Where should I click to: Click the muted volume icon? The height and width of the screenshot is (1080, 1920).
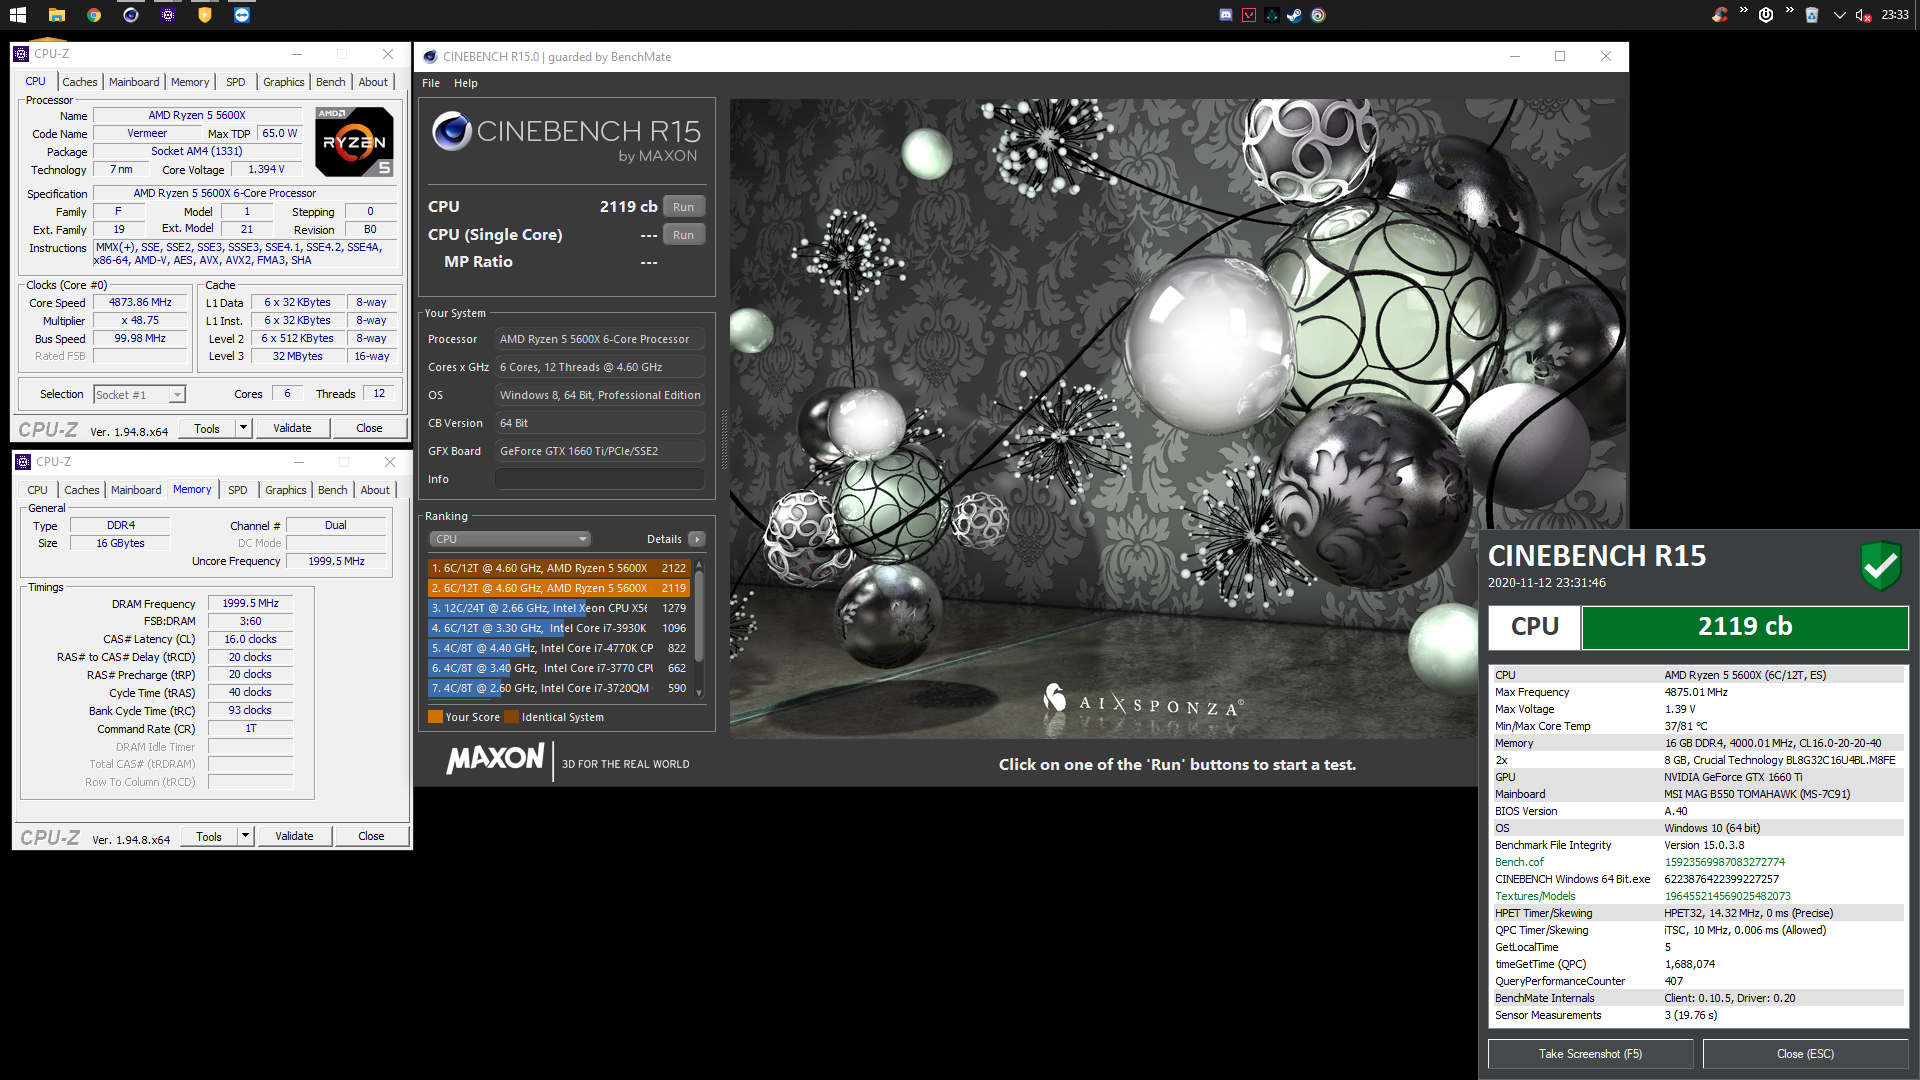1863,15
